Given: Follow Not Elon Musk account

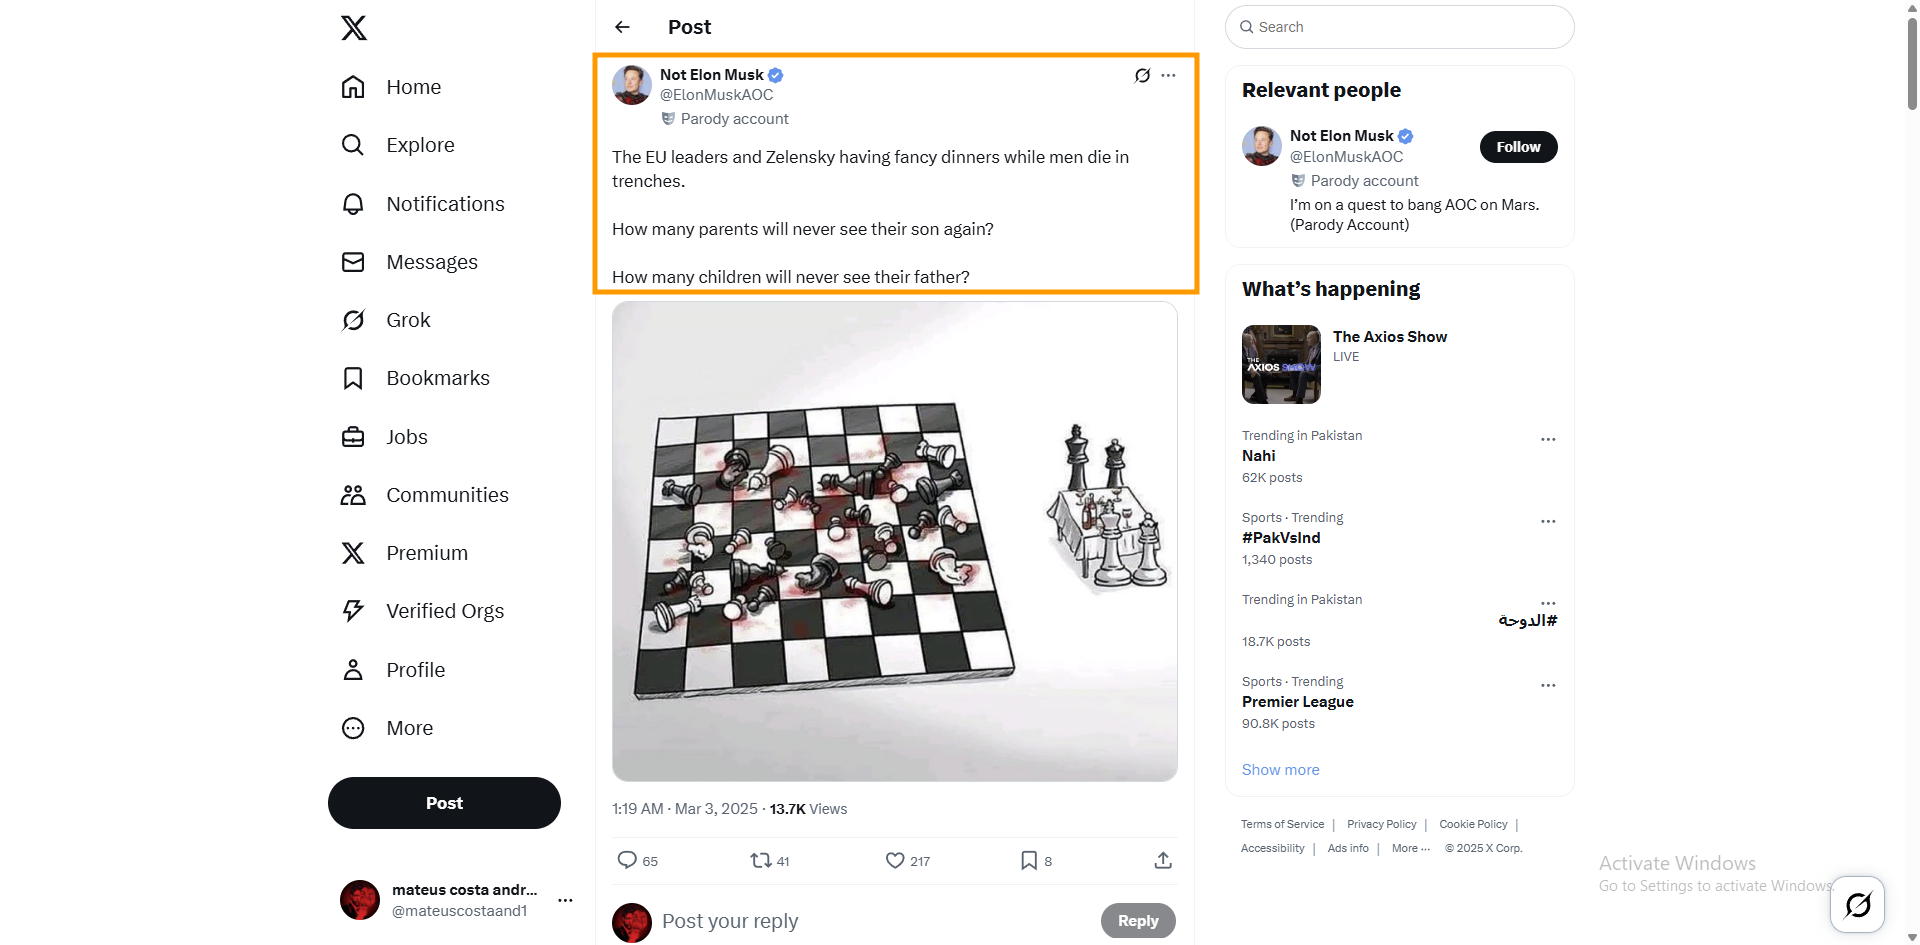Looking at the screenshot, I should tap(1518, 147).
